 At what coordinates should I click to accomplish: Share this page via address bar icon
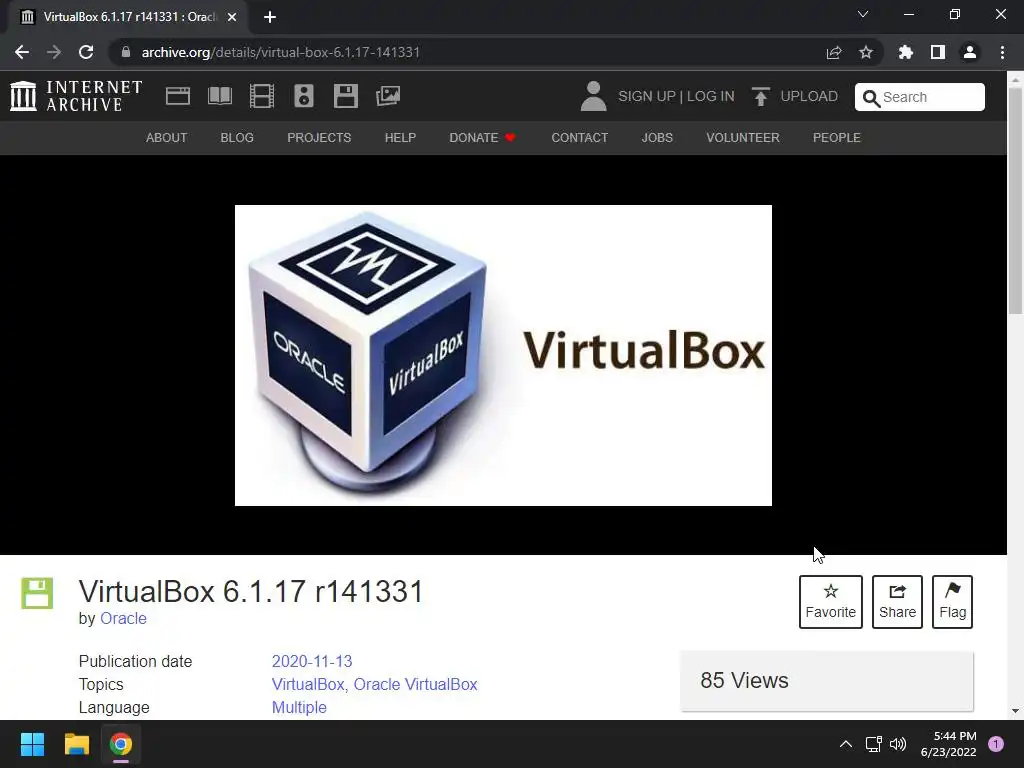(x=834, y=52)
